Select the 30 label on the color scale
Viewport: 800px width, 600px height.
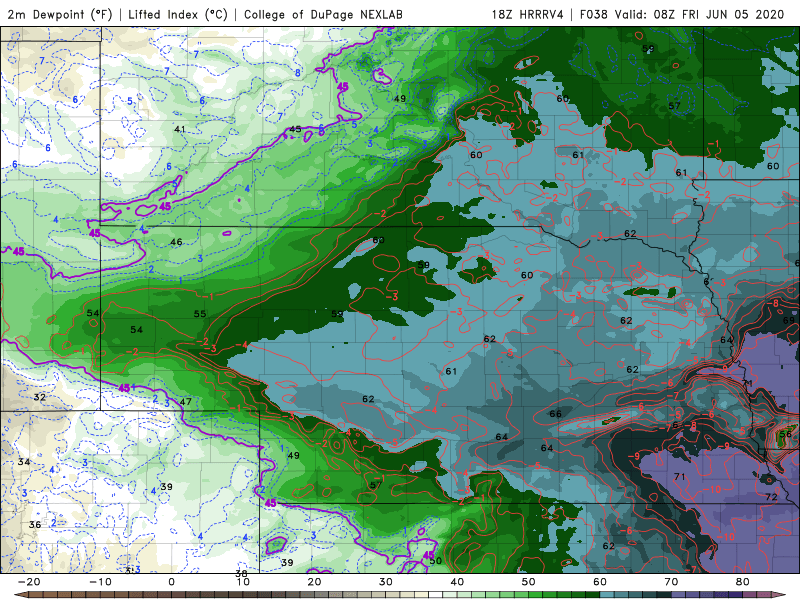point(386,582)
